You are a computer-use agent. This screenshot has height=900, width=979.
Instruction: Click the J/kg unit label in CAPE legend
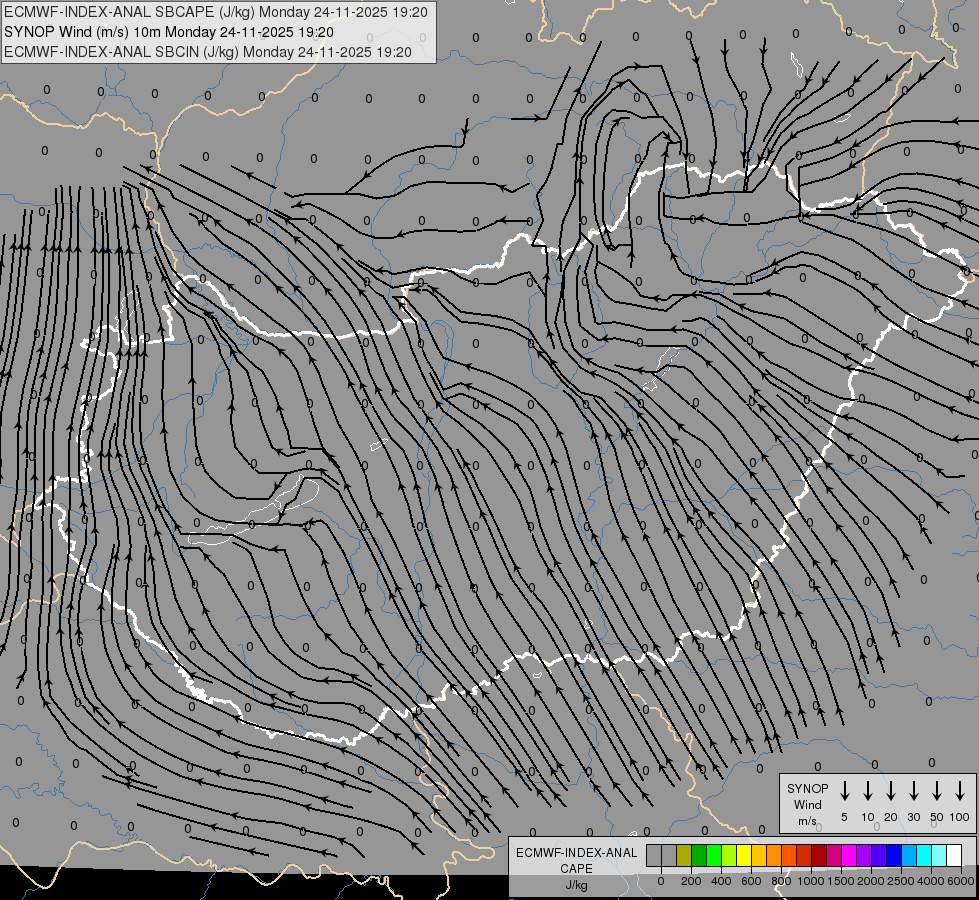(576, 885)
